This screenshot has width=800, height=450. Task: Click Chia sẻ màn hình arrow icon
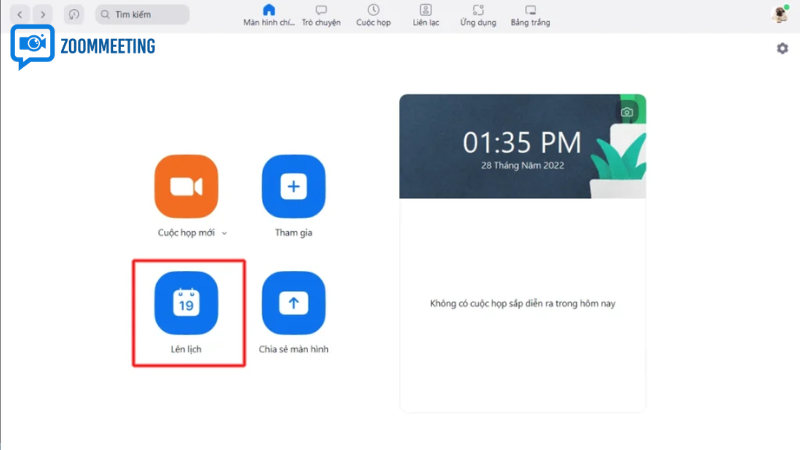[x=293, y=303]
